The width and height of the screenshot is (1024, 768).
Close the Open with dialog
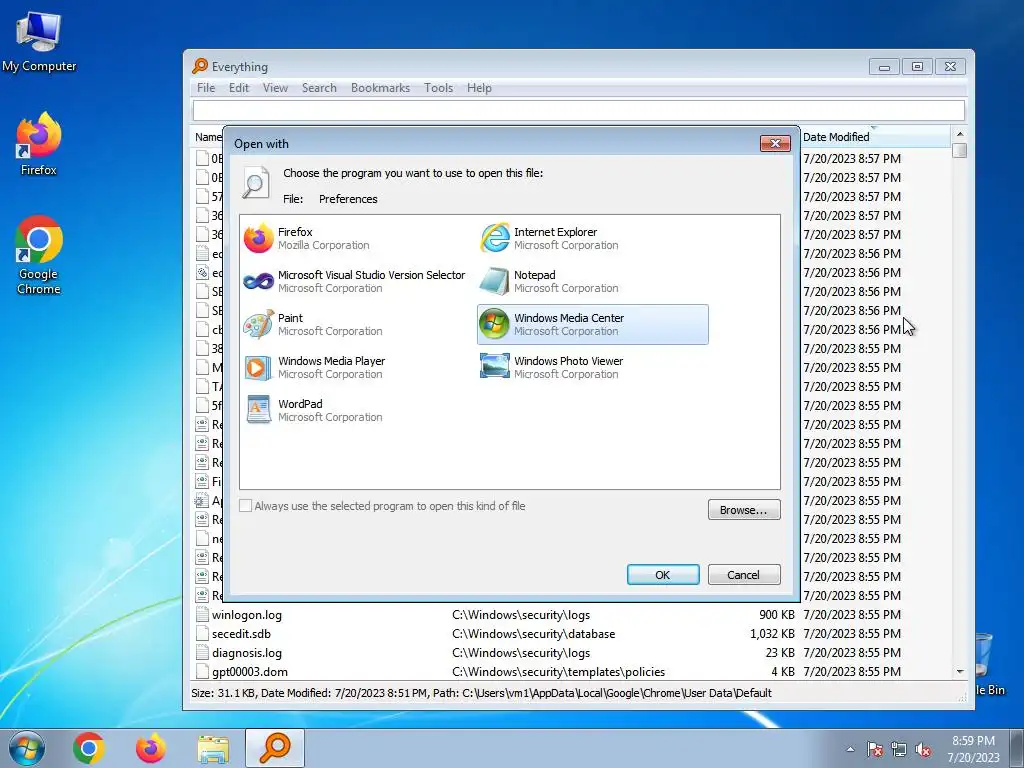tap(775, 143)
